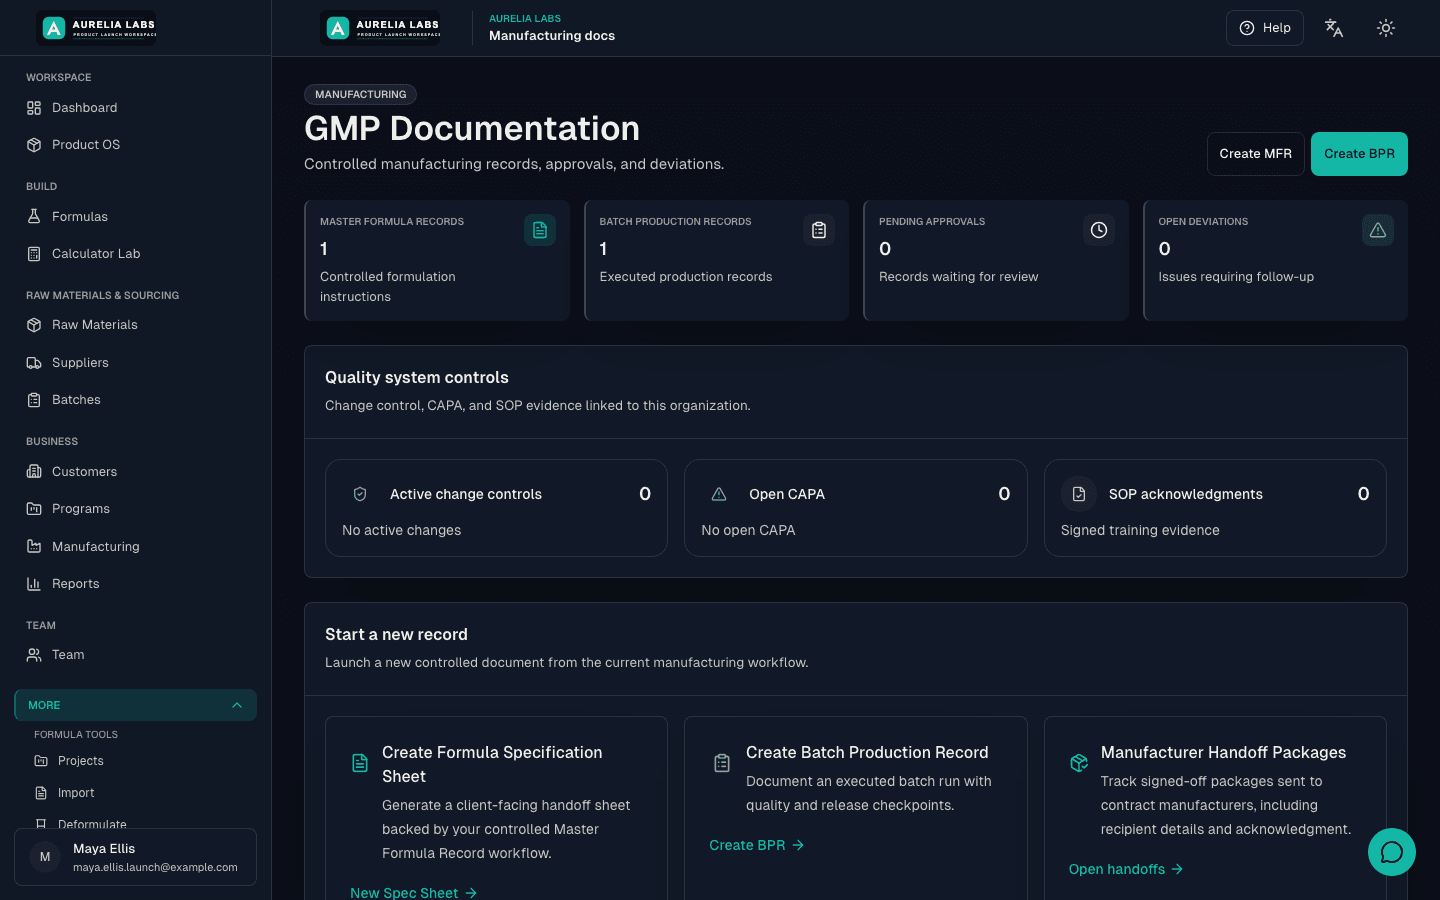
Task: Collapse the MORE section
Action: pyautogui.click(x=135, y=705)
